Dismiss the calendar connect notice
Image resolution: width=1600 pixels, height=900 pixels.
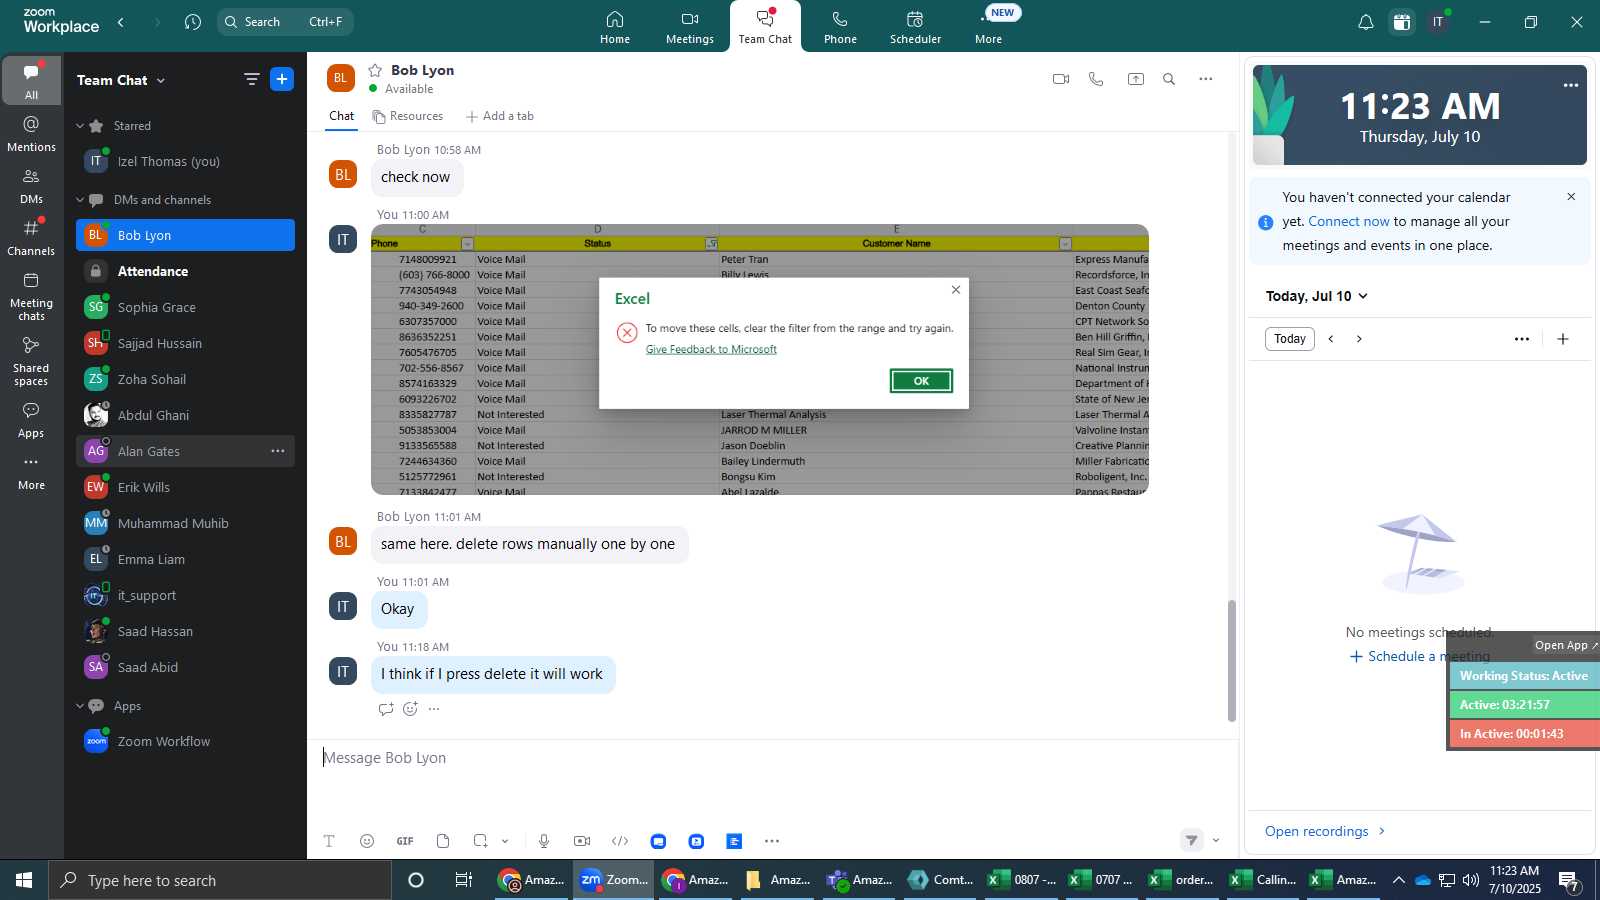coord(1571,197)
